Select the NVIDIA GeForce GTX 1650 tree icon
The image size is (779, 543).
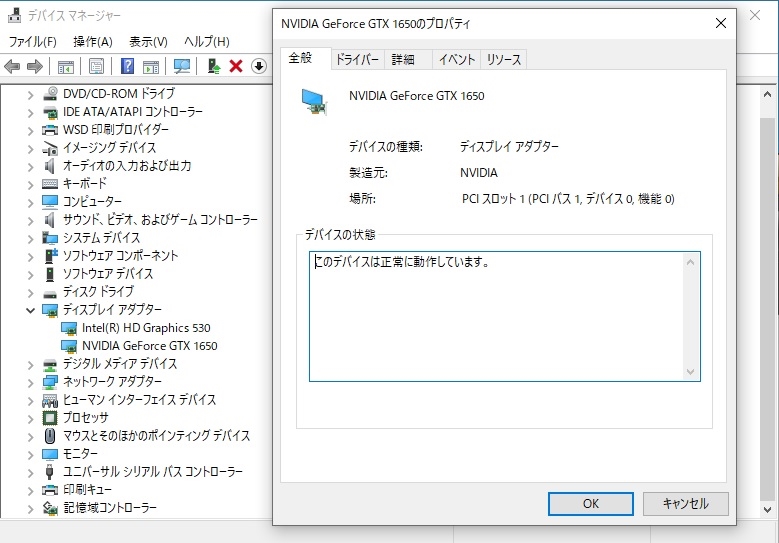pyautogui.click(x=69, y=346)
